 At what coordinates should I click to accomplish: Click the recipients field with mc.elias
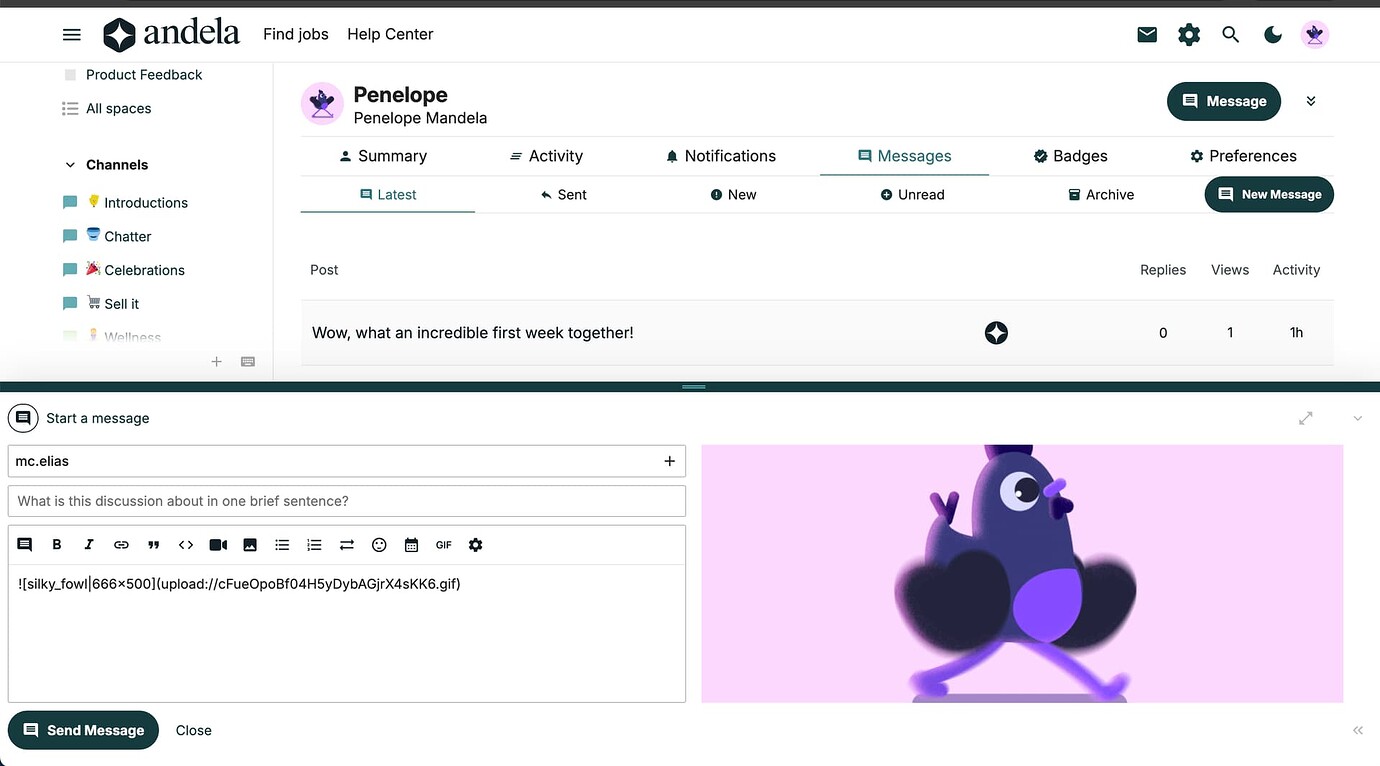coord(347,461)
